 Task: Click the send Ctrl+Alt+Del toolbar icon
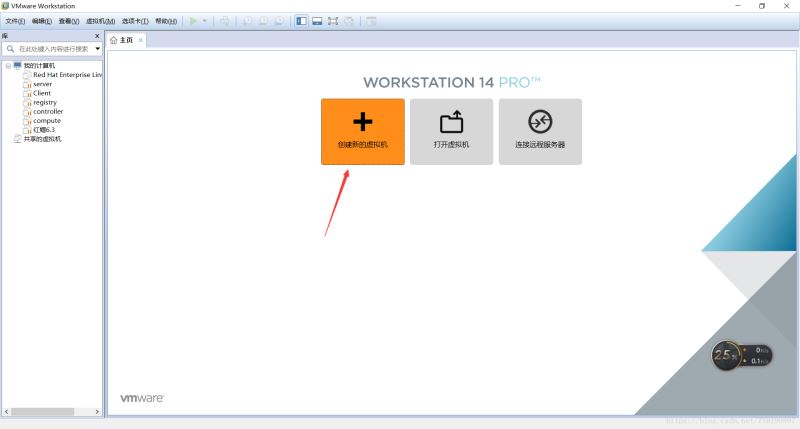(224, 21)
